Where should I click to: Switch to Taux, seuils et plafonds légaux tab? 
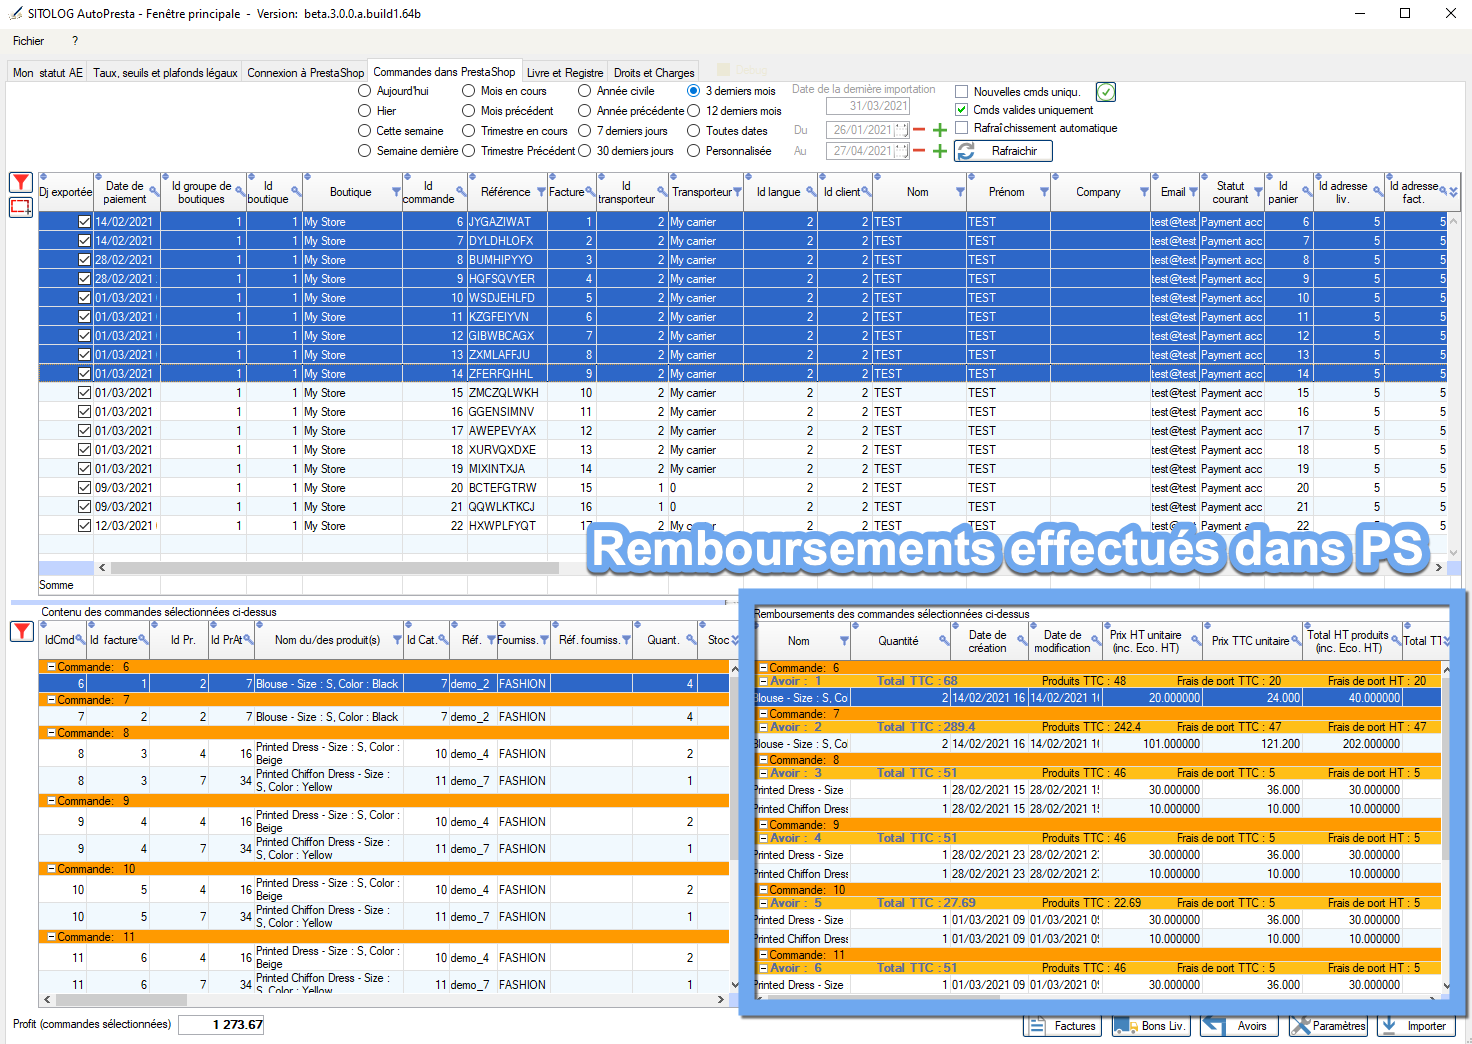pyautogui.click(x=165, y=72)
